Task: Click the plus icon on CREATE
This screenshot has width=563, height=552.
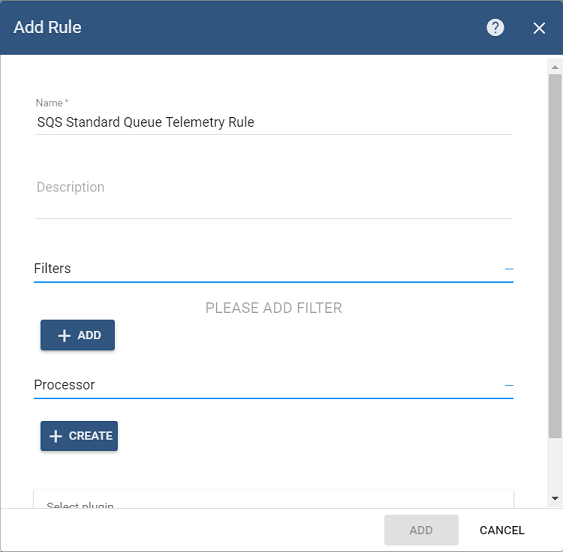Action: (x=56, y=436)
